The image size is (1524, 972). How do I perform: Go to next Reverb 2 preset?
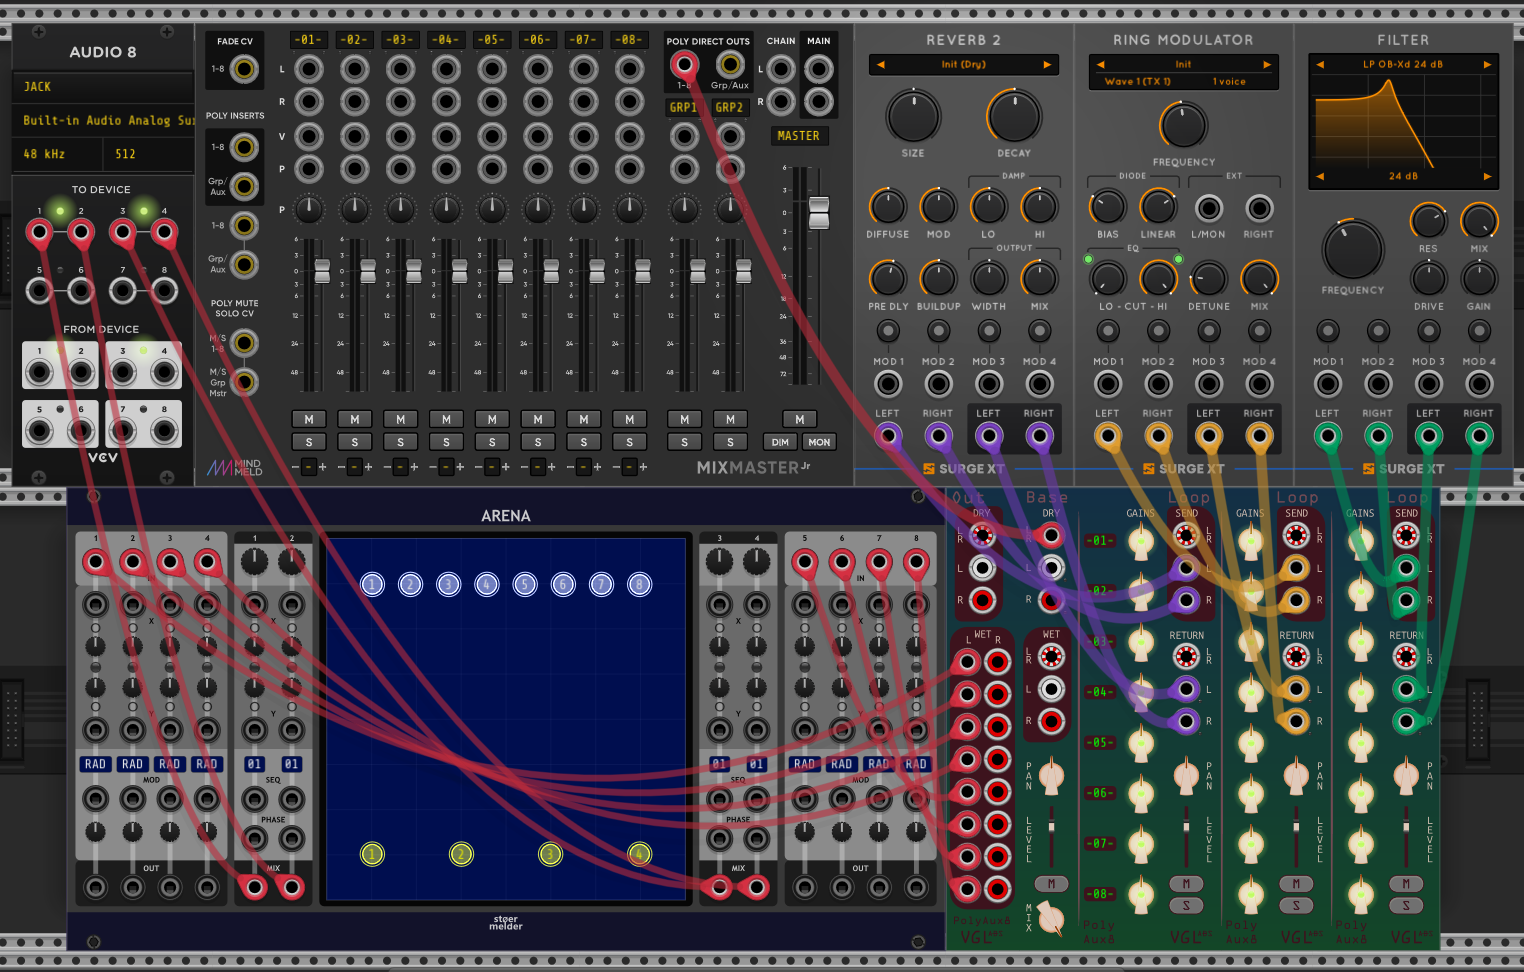pos(1047,65)
